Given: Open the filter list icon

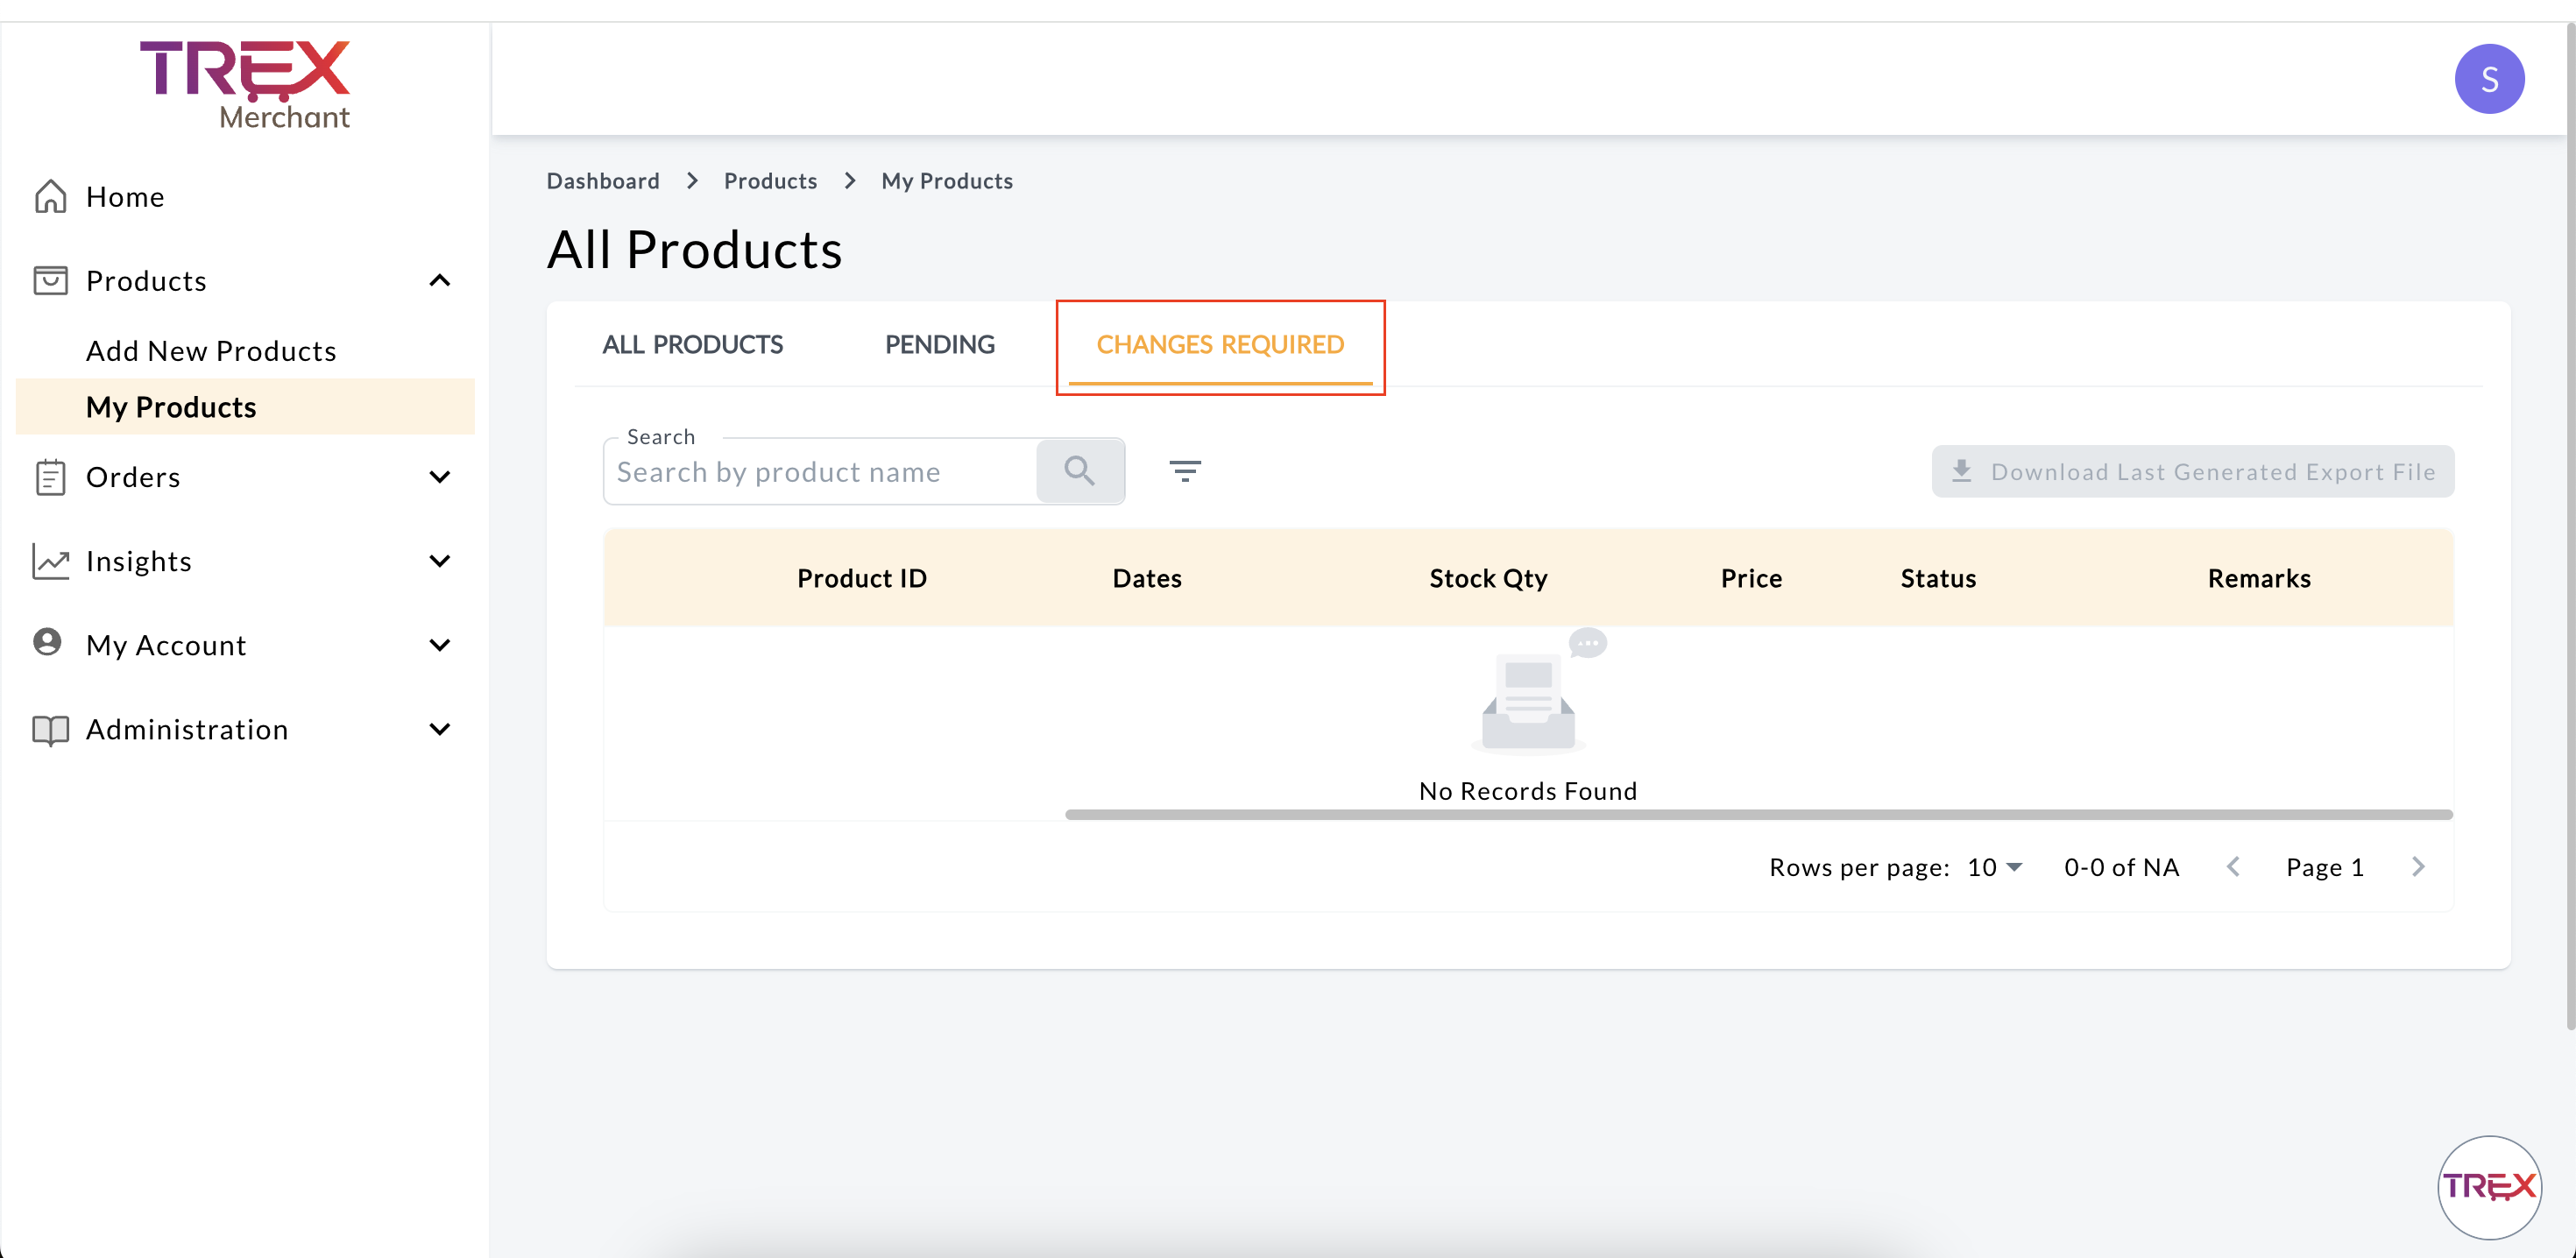Looking at the screenshot, I should [x=1185, y=471].
